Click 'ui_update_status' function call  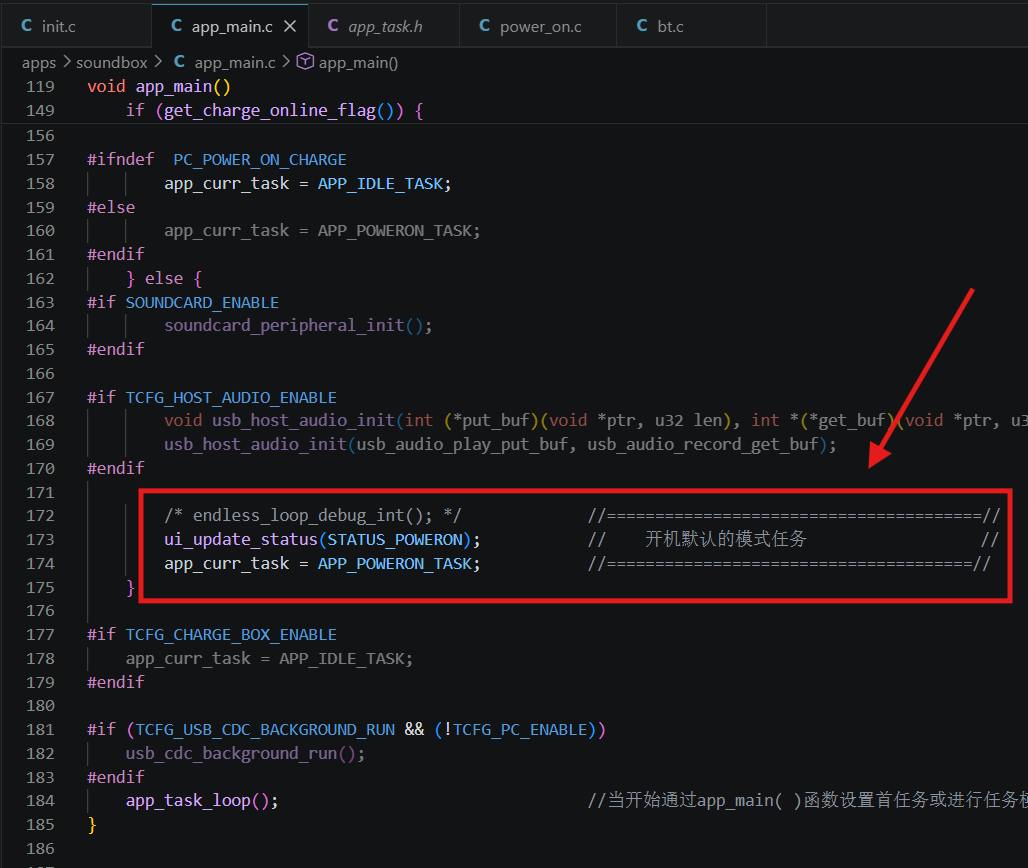click(241, 540)
